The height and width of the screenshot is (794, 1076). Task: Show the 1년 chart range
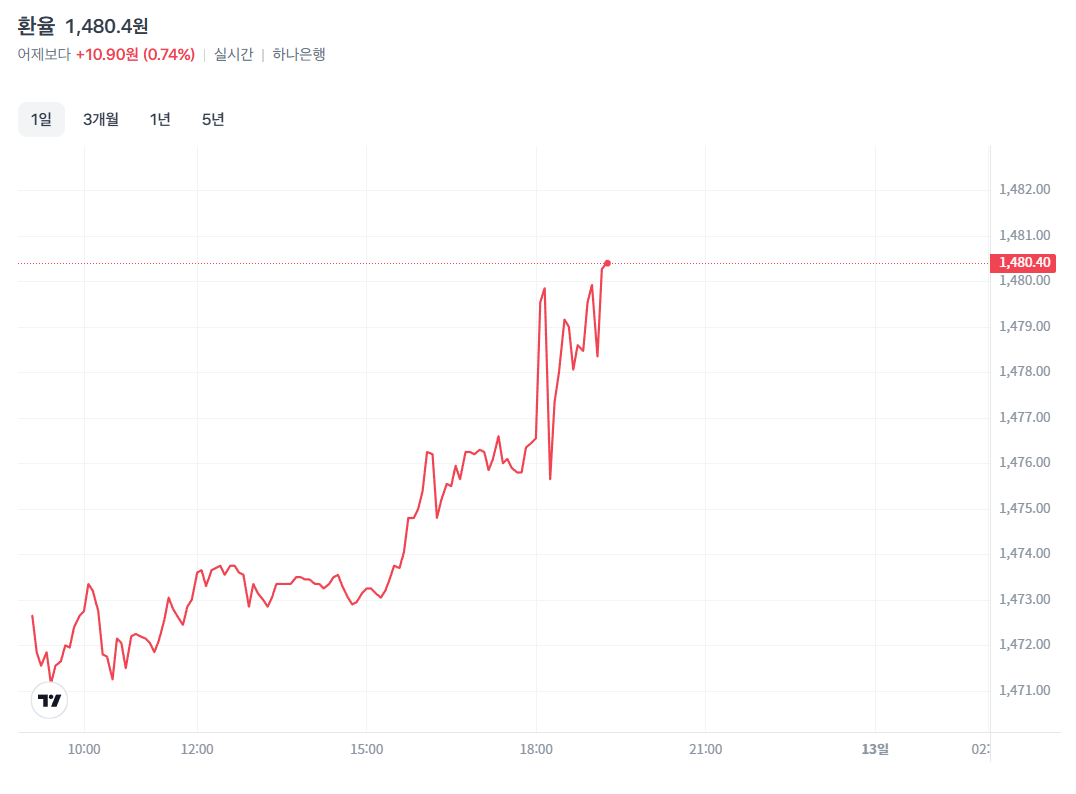point(160,120)
